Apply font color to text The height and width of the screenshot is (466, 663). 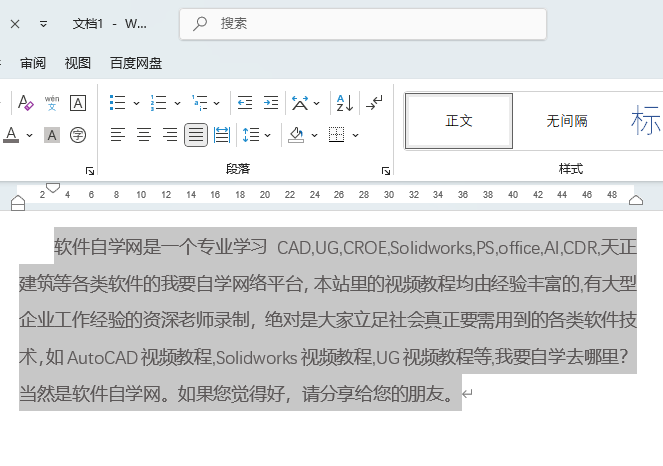point(11,135)
